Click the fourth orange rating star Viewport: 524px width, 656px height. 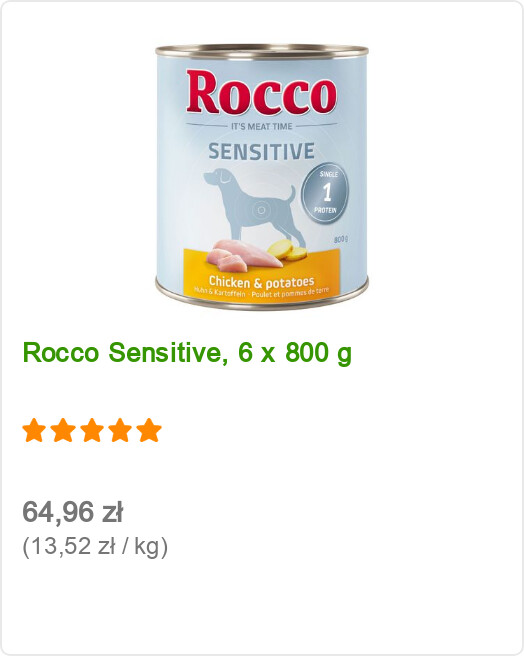pos(121,430)
